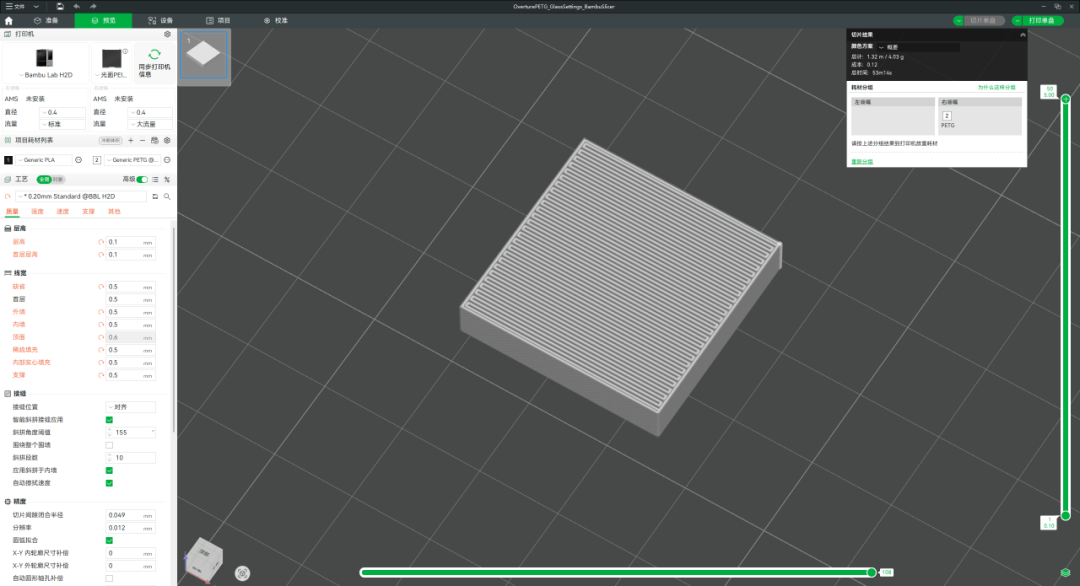The height and width of the screenshot is (586, 1080).
Task: Open left nozzle diameter 0.4 dropdown
Action: [62, 112]
